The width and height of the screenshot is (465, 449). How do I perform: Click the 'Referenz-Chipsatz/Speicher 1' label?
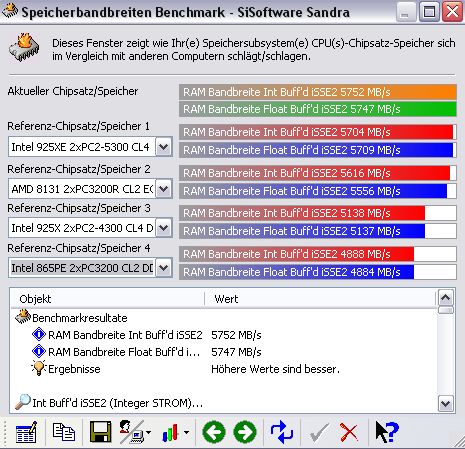[x=79, y=126]
